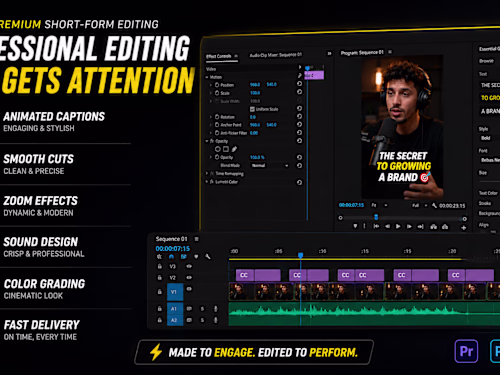Select the A1 track target button
This screenshot has height=375, width=500.
point(175,309)
